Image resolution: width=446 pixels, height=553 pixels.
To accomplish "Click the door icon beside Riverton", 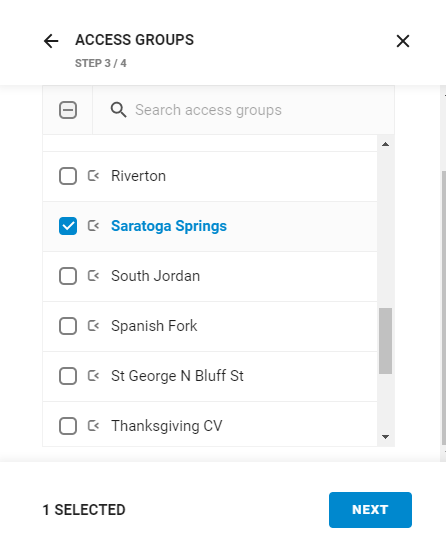I will [93, 176].
